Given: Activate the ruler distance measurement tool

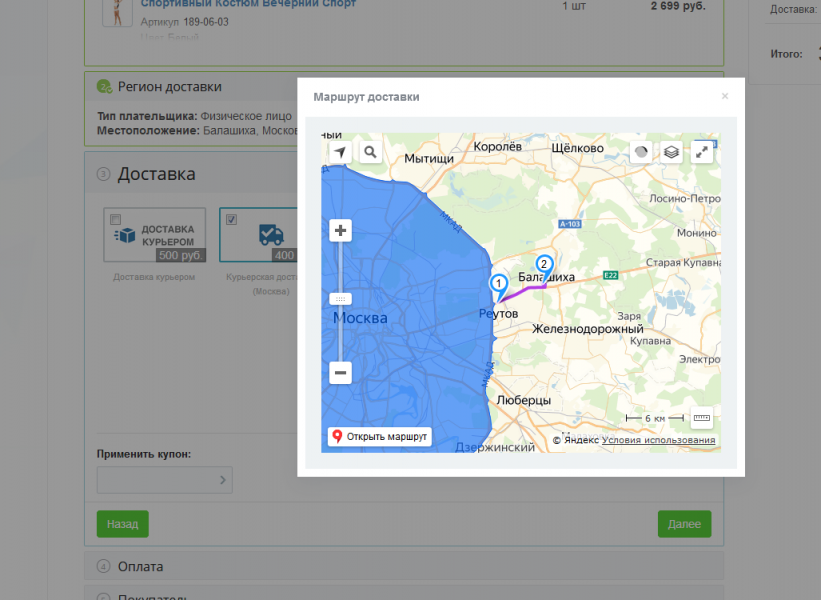Looking at the screenshot, I should click(x=702, y=418).
